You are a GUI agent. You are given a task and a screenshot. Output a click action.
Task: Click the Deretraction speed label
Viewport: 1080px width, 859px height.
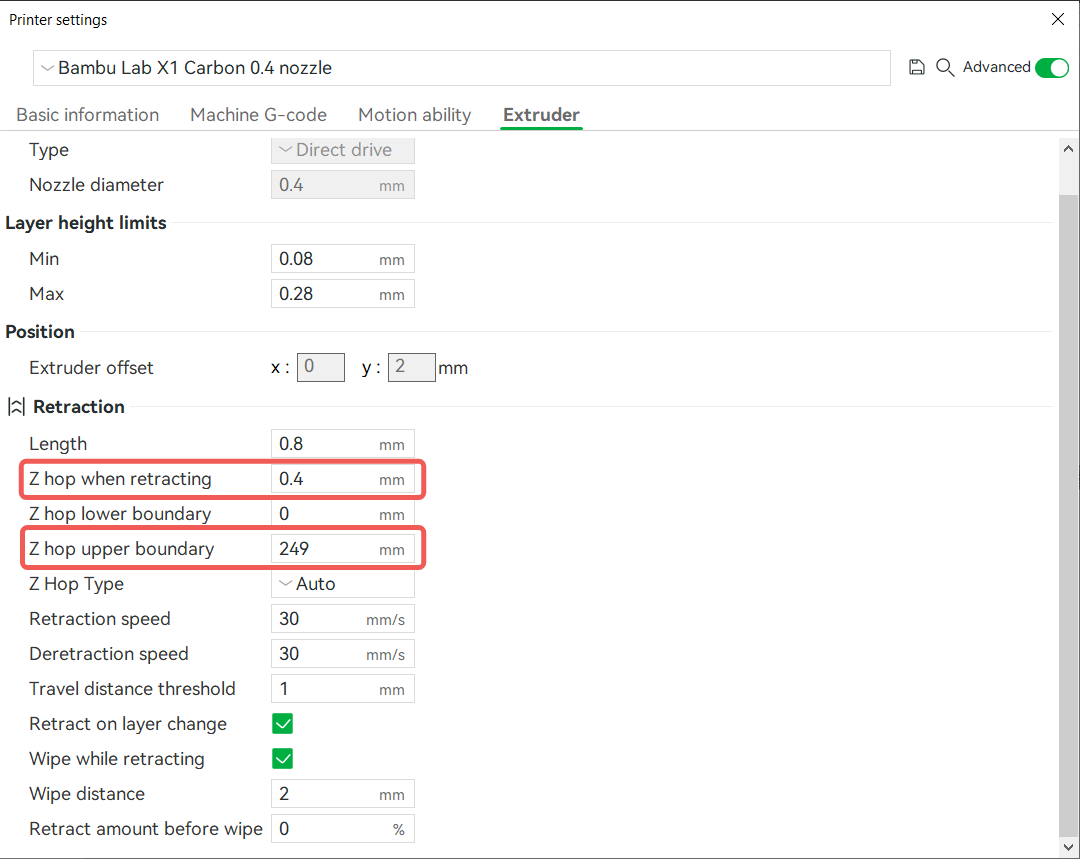[x=108, y=654]
